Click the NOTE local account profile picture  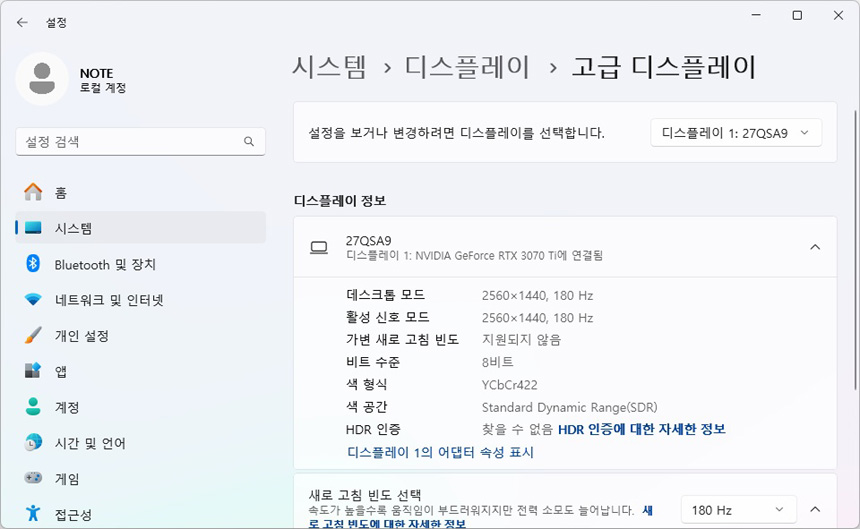42,80
